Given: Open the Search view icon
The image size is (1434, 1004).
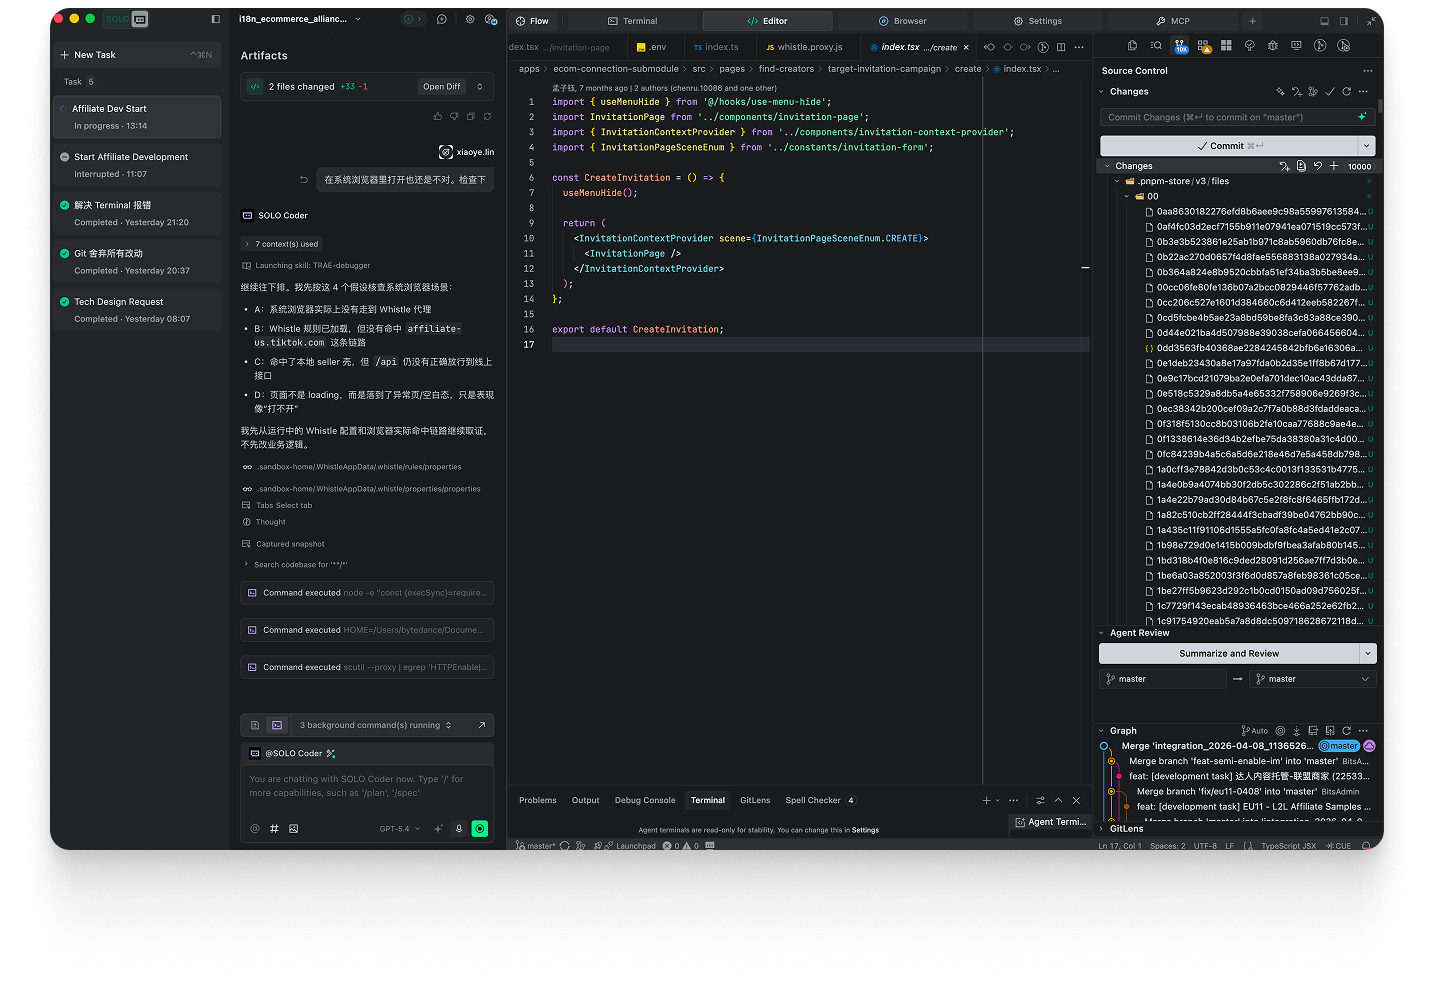Looking at the screenshot, I should 1156,46.
